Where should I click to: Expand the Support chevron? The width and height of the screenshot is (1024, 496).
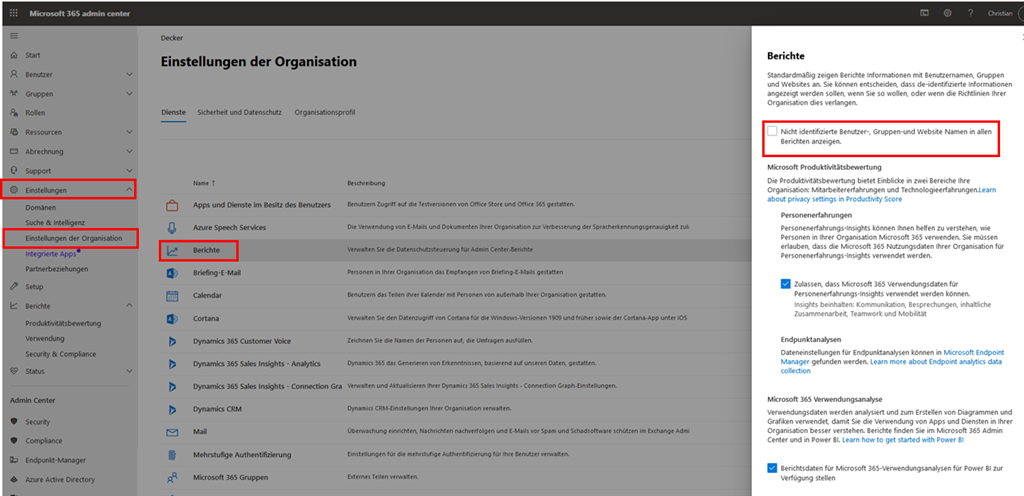[129, 170]
